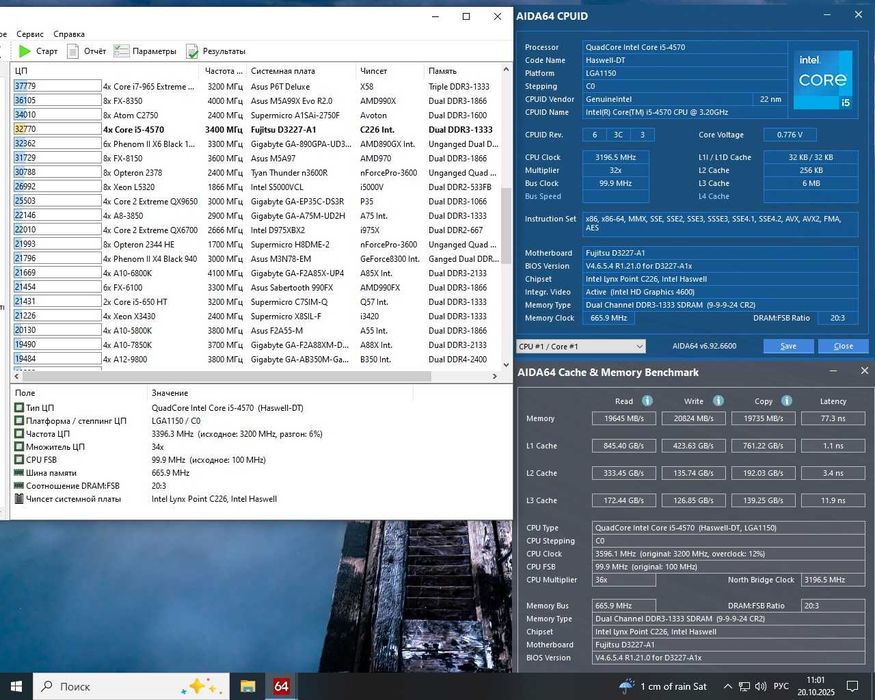Select the 8x Atom C2750 row
The width and height of the screenshot is (875, 700).
[256, 115]
